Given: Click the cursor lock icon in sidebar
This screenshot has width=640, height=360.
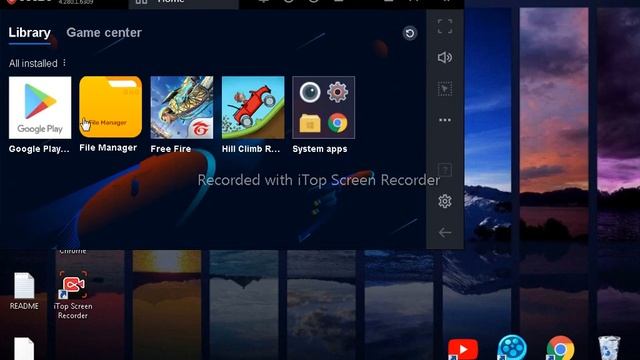Looking at the screenshot, I should [x=445, y=89].
